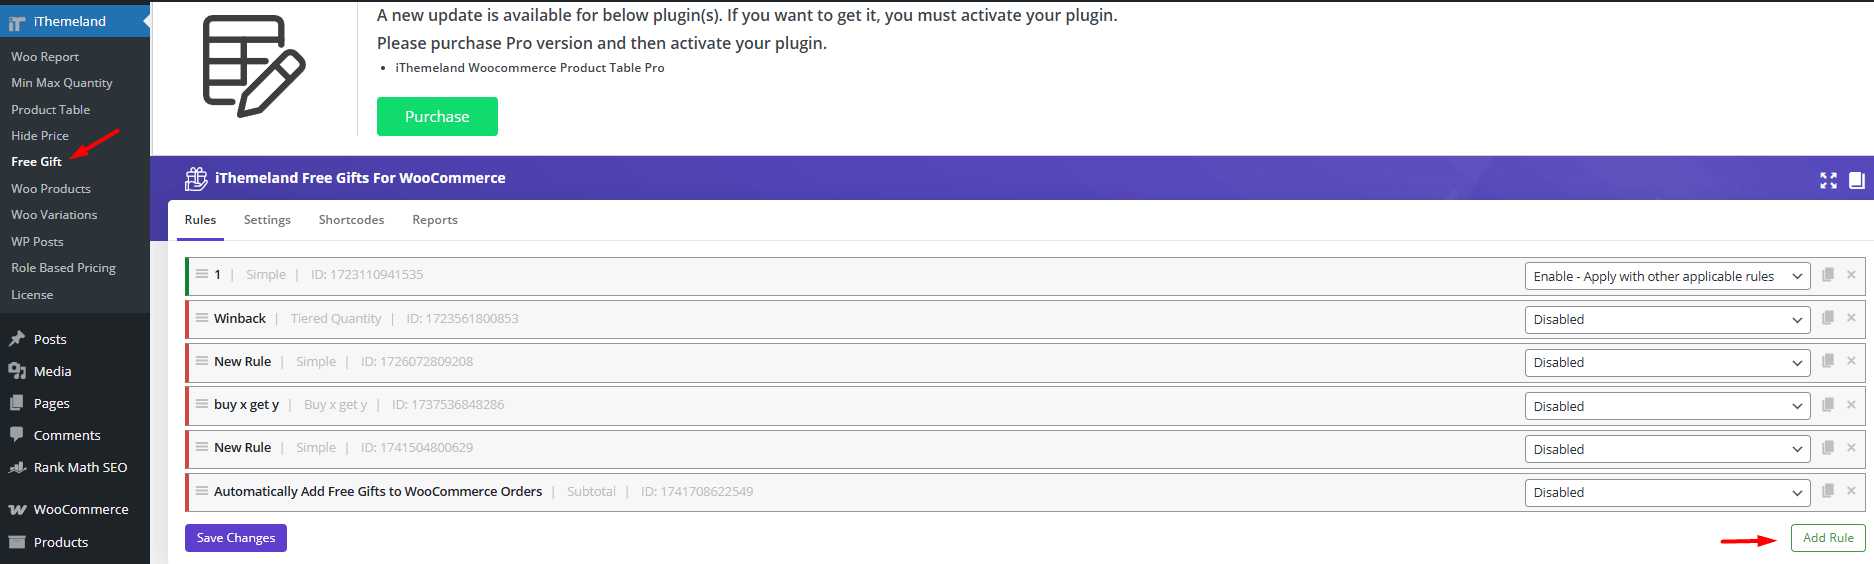Viewport: 1874px width, 564px height.
Task: Switch to the Reports tab
Action: 435,220
